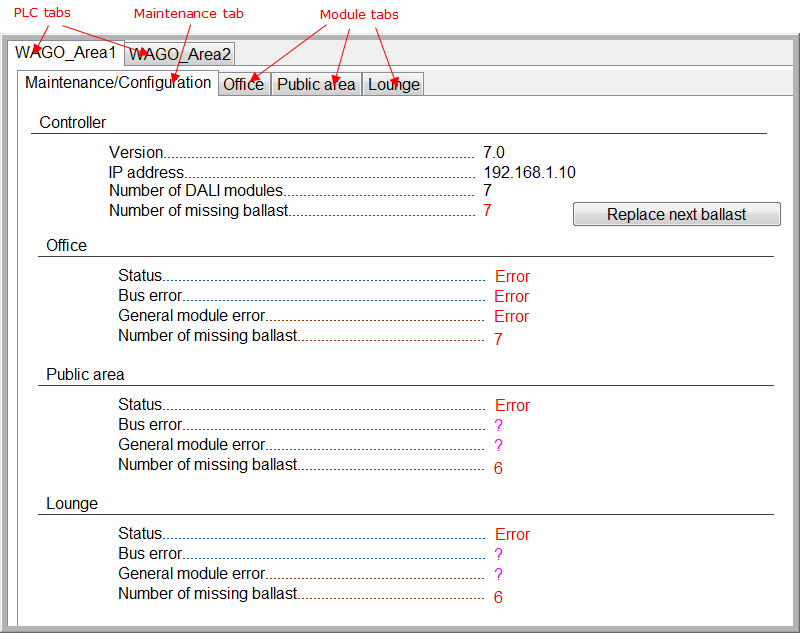
Task: Click the Lounge General module error question mark
Action: (x=498, y=575)
